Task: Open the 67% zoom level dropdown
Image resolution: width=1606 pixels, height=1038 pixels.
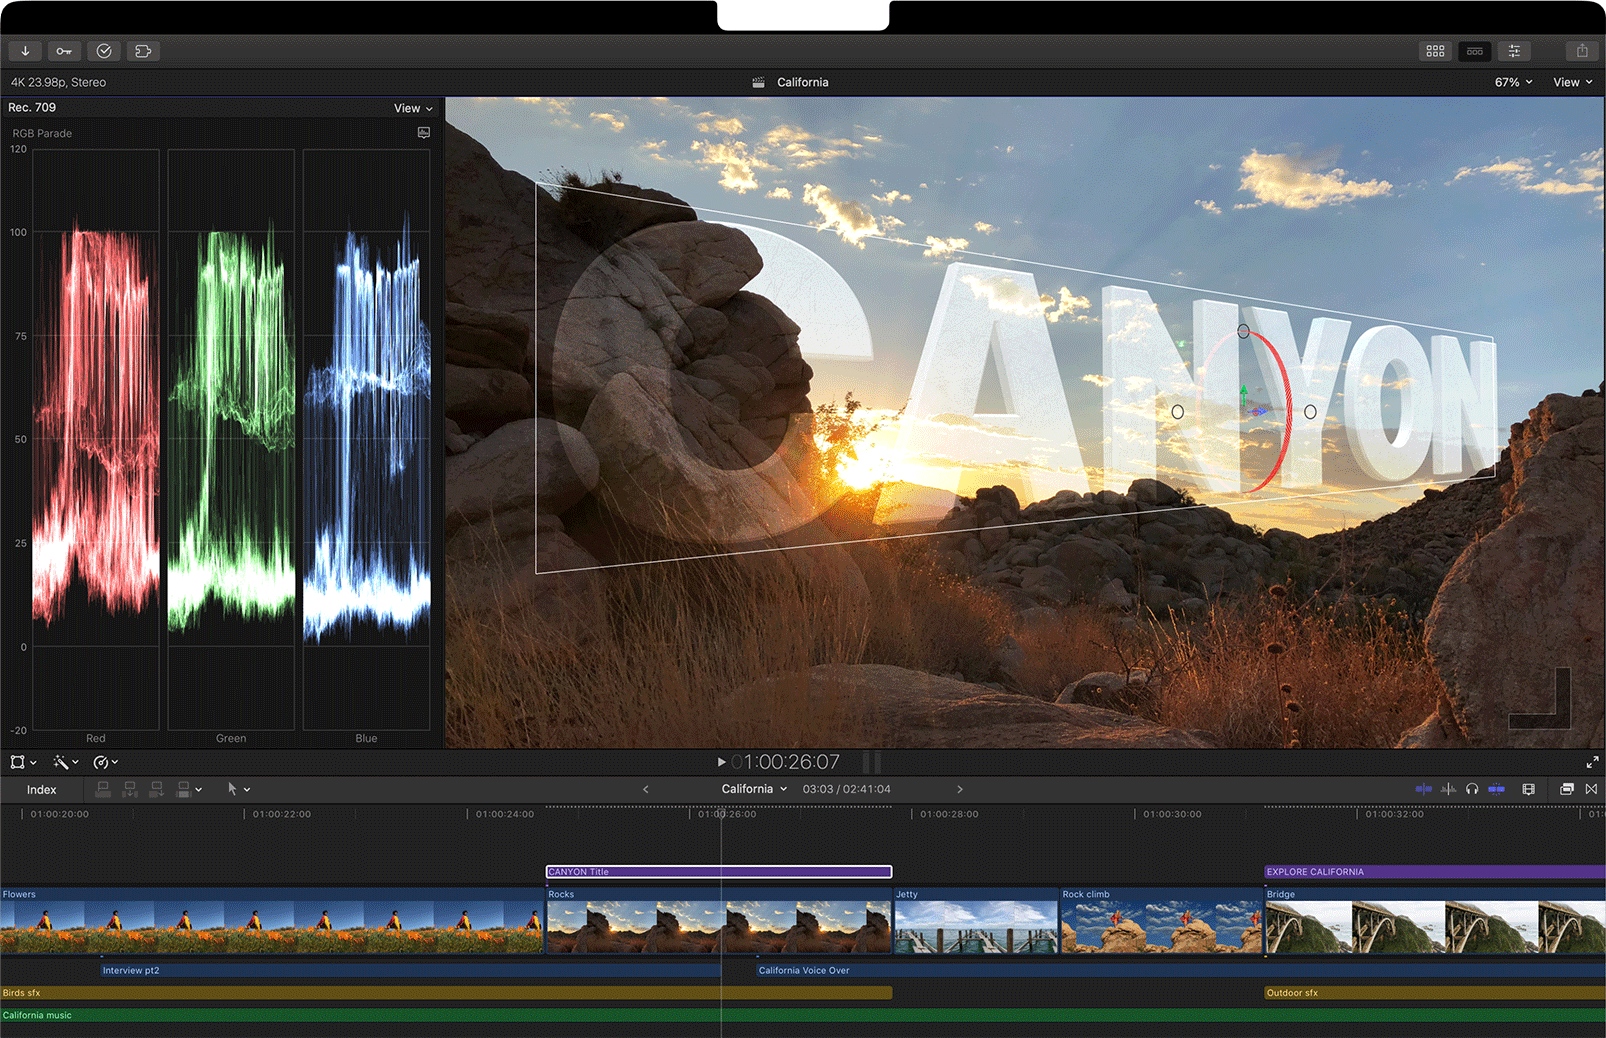Action: point(1513,82)
